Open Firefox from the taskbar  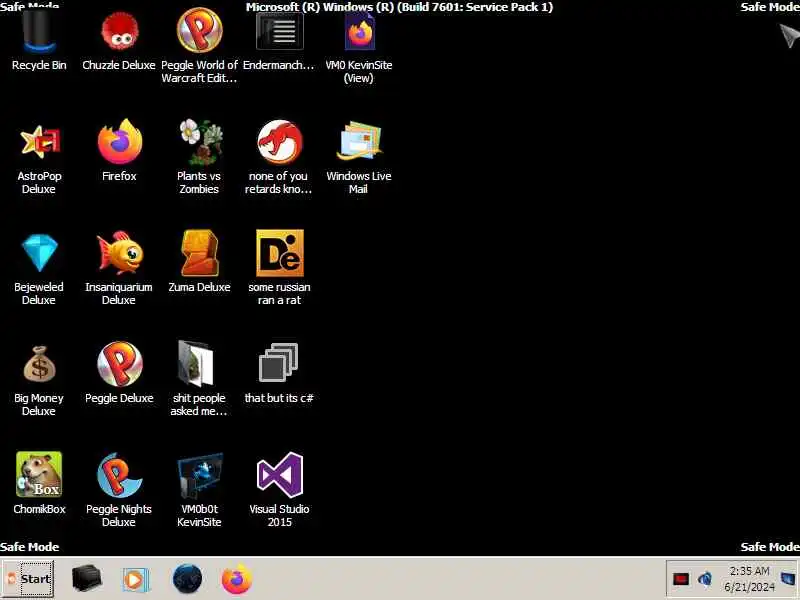(x=237, y=579)
